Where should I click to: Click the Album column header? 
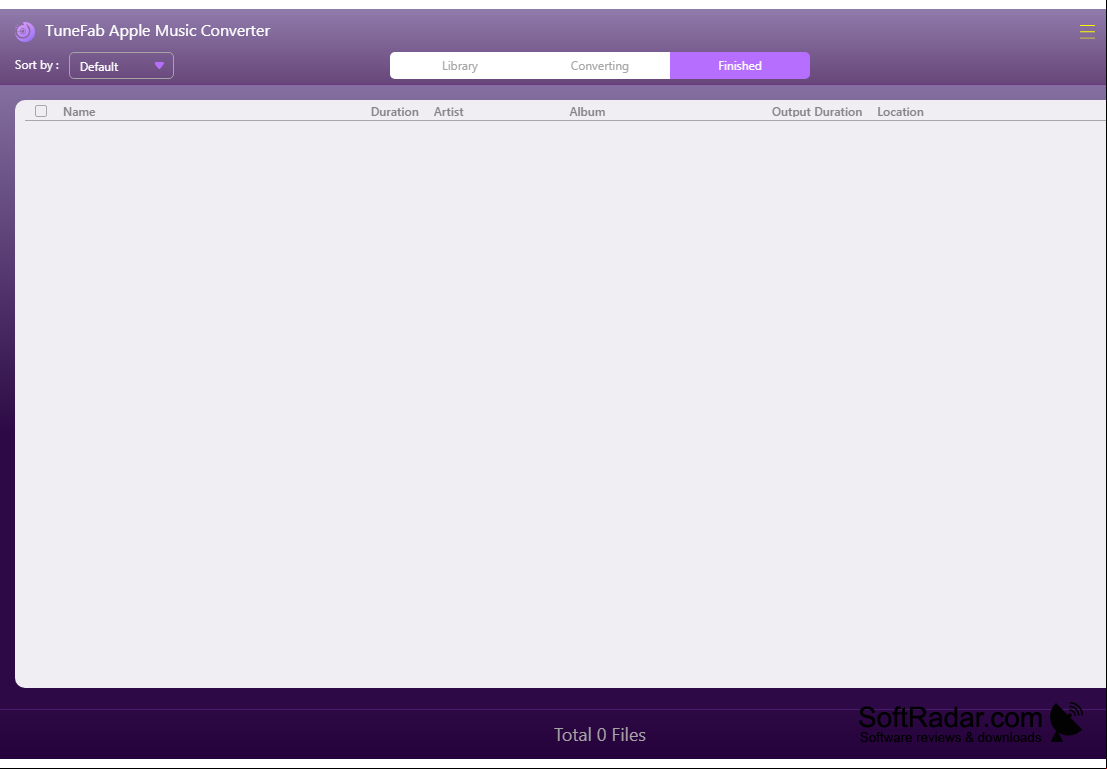[x=587, y=112]
